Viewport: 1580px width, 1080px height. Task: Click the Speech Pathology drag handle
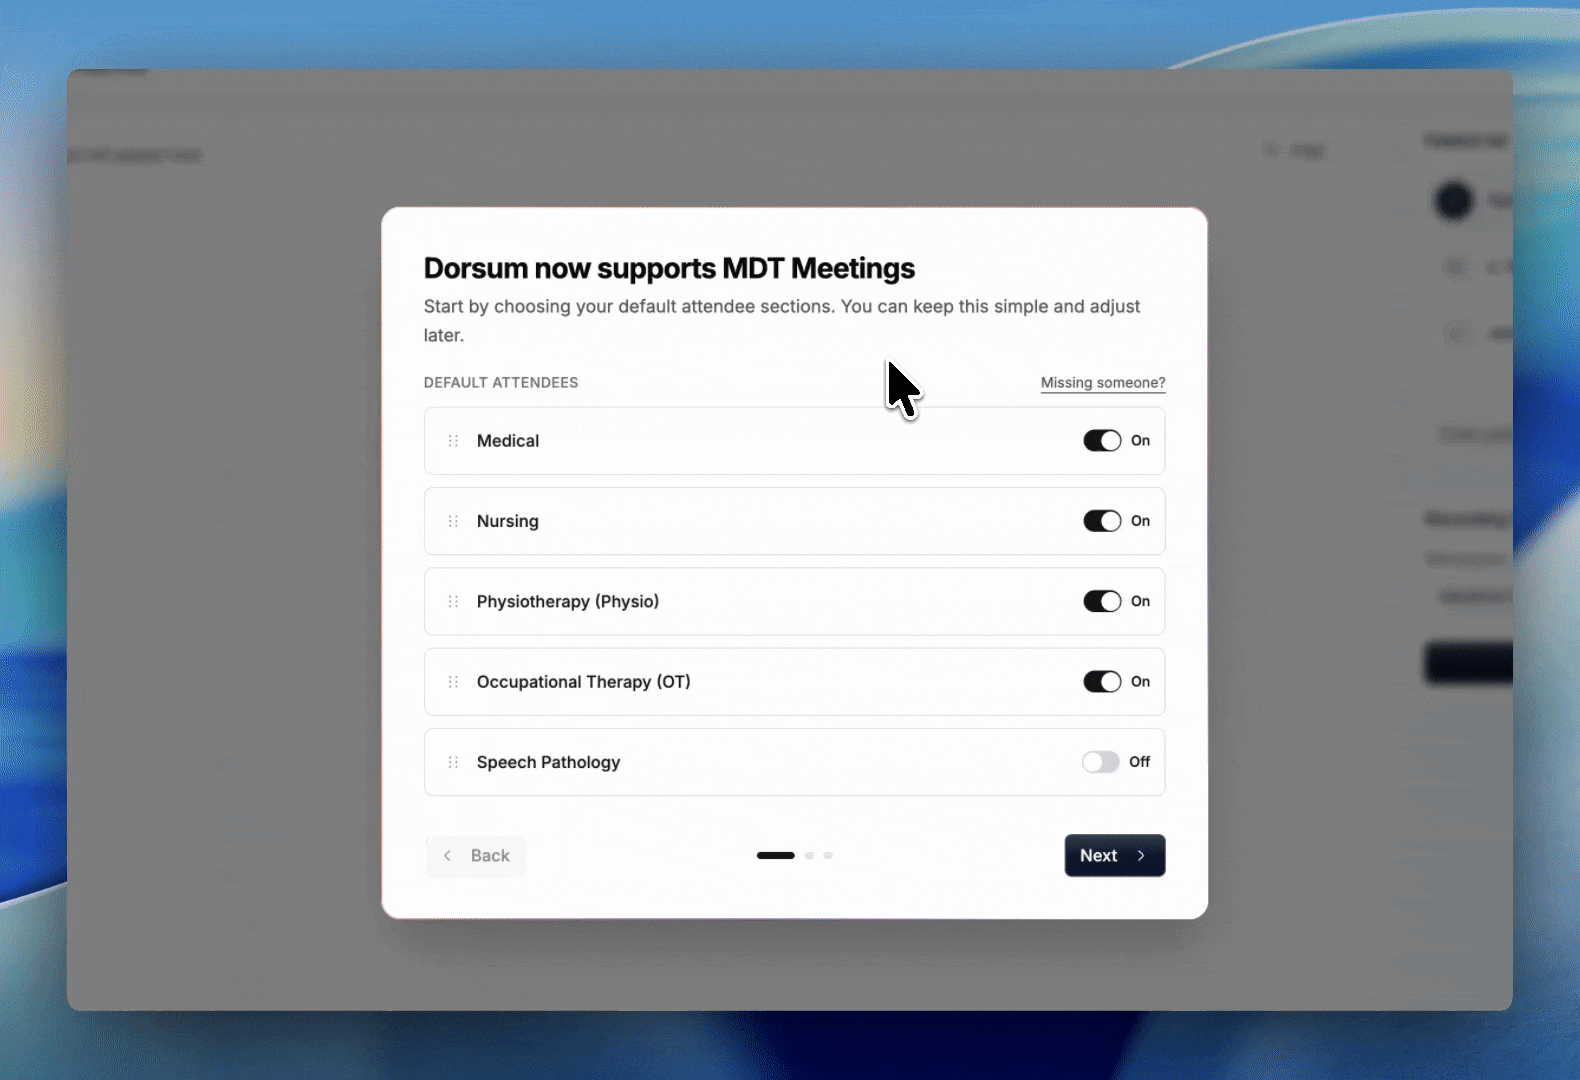453,762
